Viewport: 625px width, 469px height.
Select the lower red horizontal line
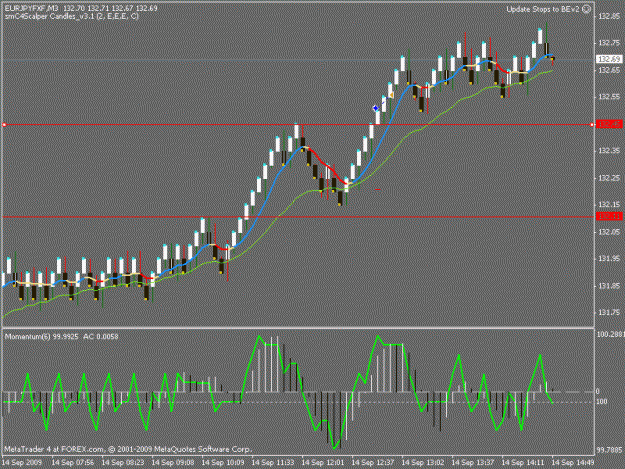[298, 217]
